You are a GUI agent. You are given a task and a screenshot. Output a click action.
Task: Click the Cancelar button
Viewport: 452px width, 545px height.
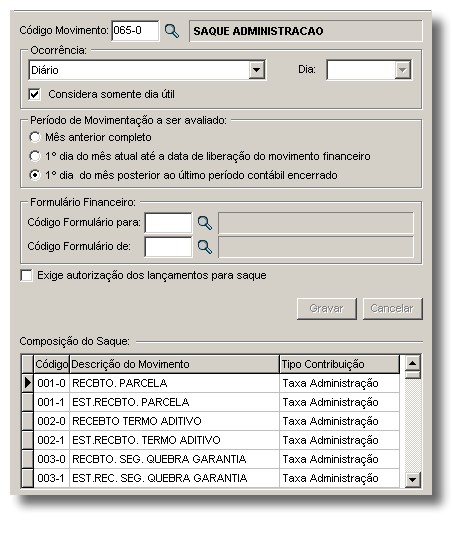pyautogui.click(x=393, y=309)
